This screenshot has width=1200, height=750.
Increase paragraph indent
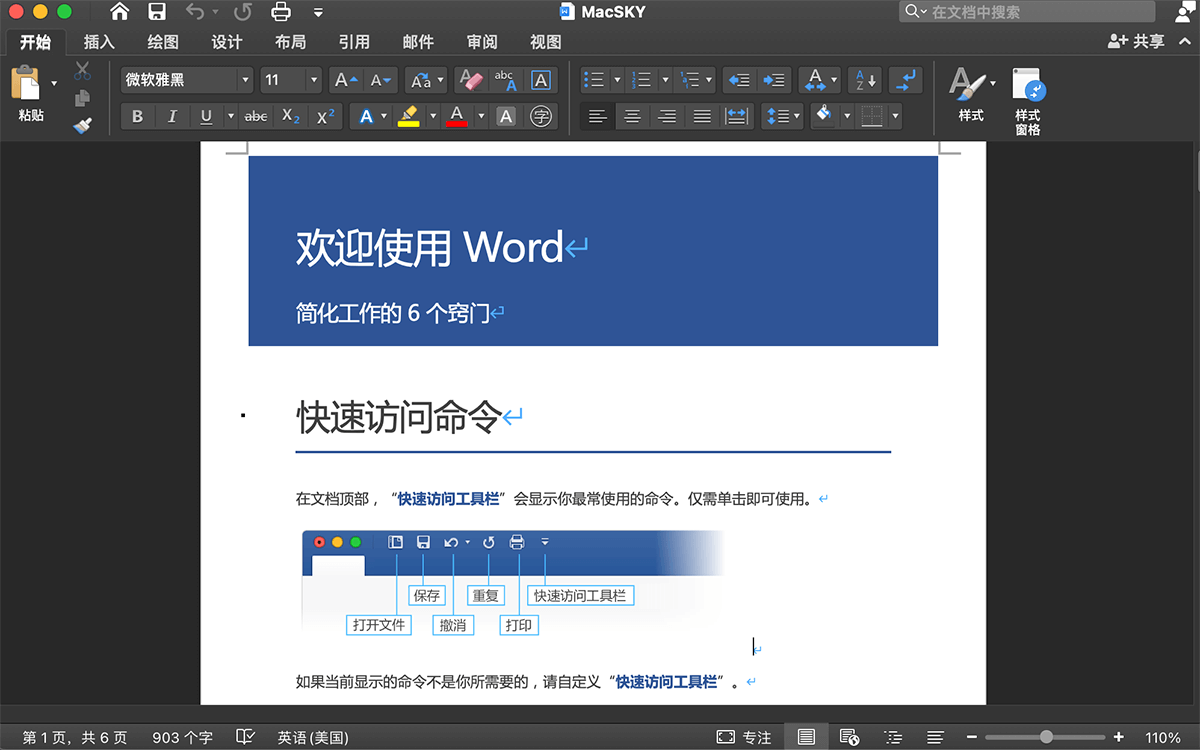[772, 80]
